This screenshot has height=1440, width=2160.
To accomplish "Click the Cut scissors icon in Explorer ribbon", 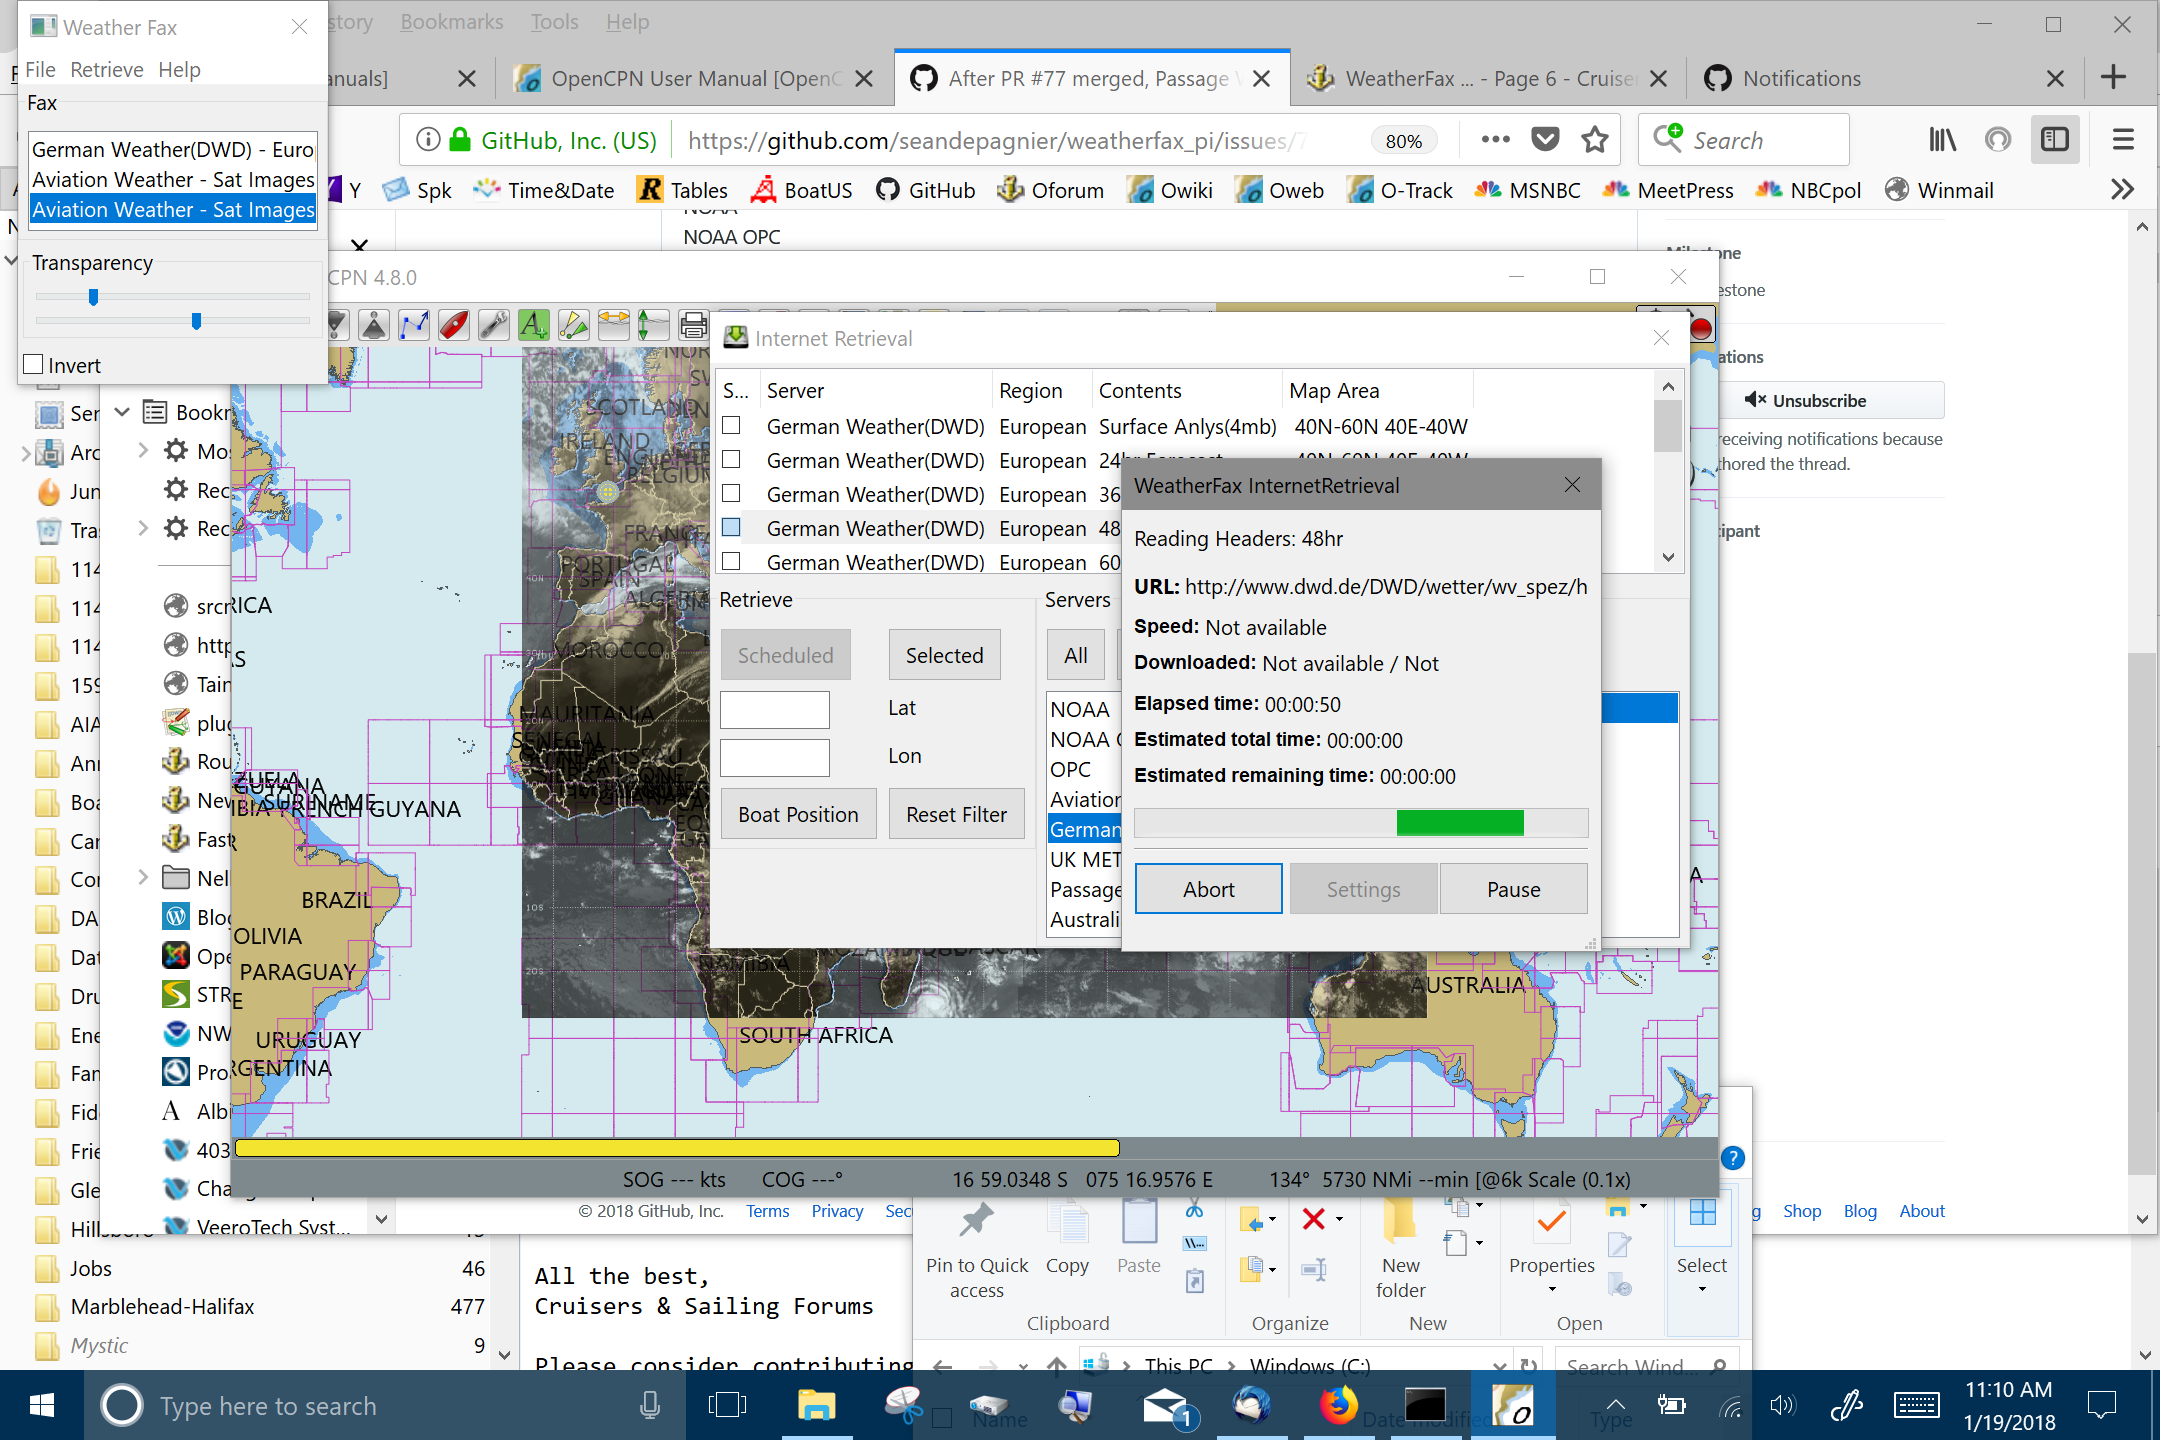I will tap(1194, 1210).
